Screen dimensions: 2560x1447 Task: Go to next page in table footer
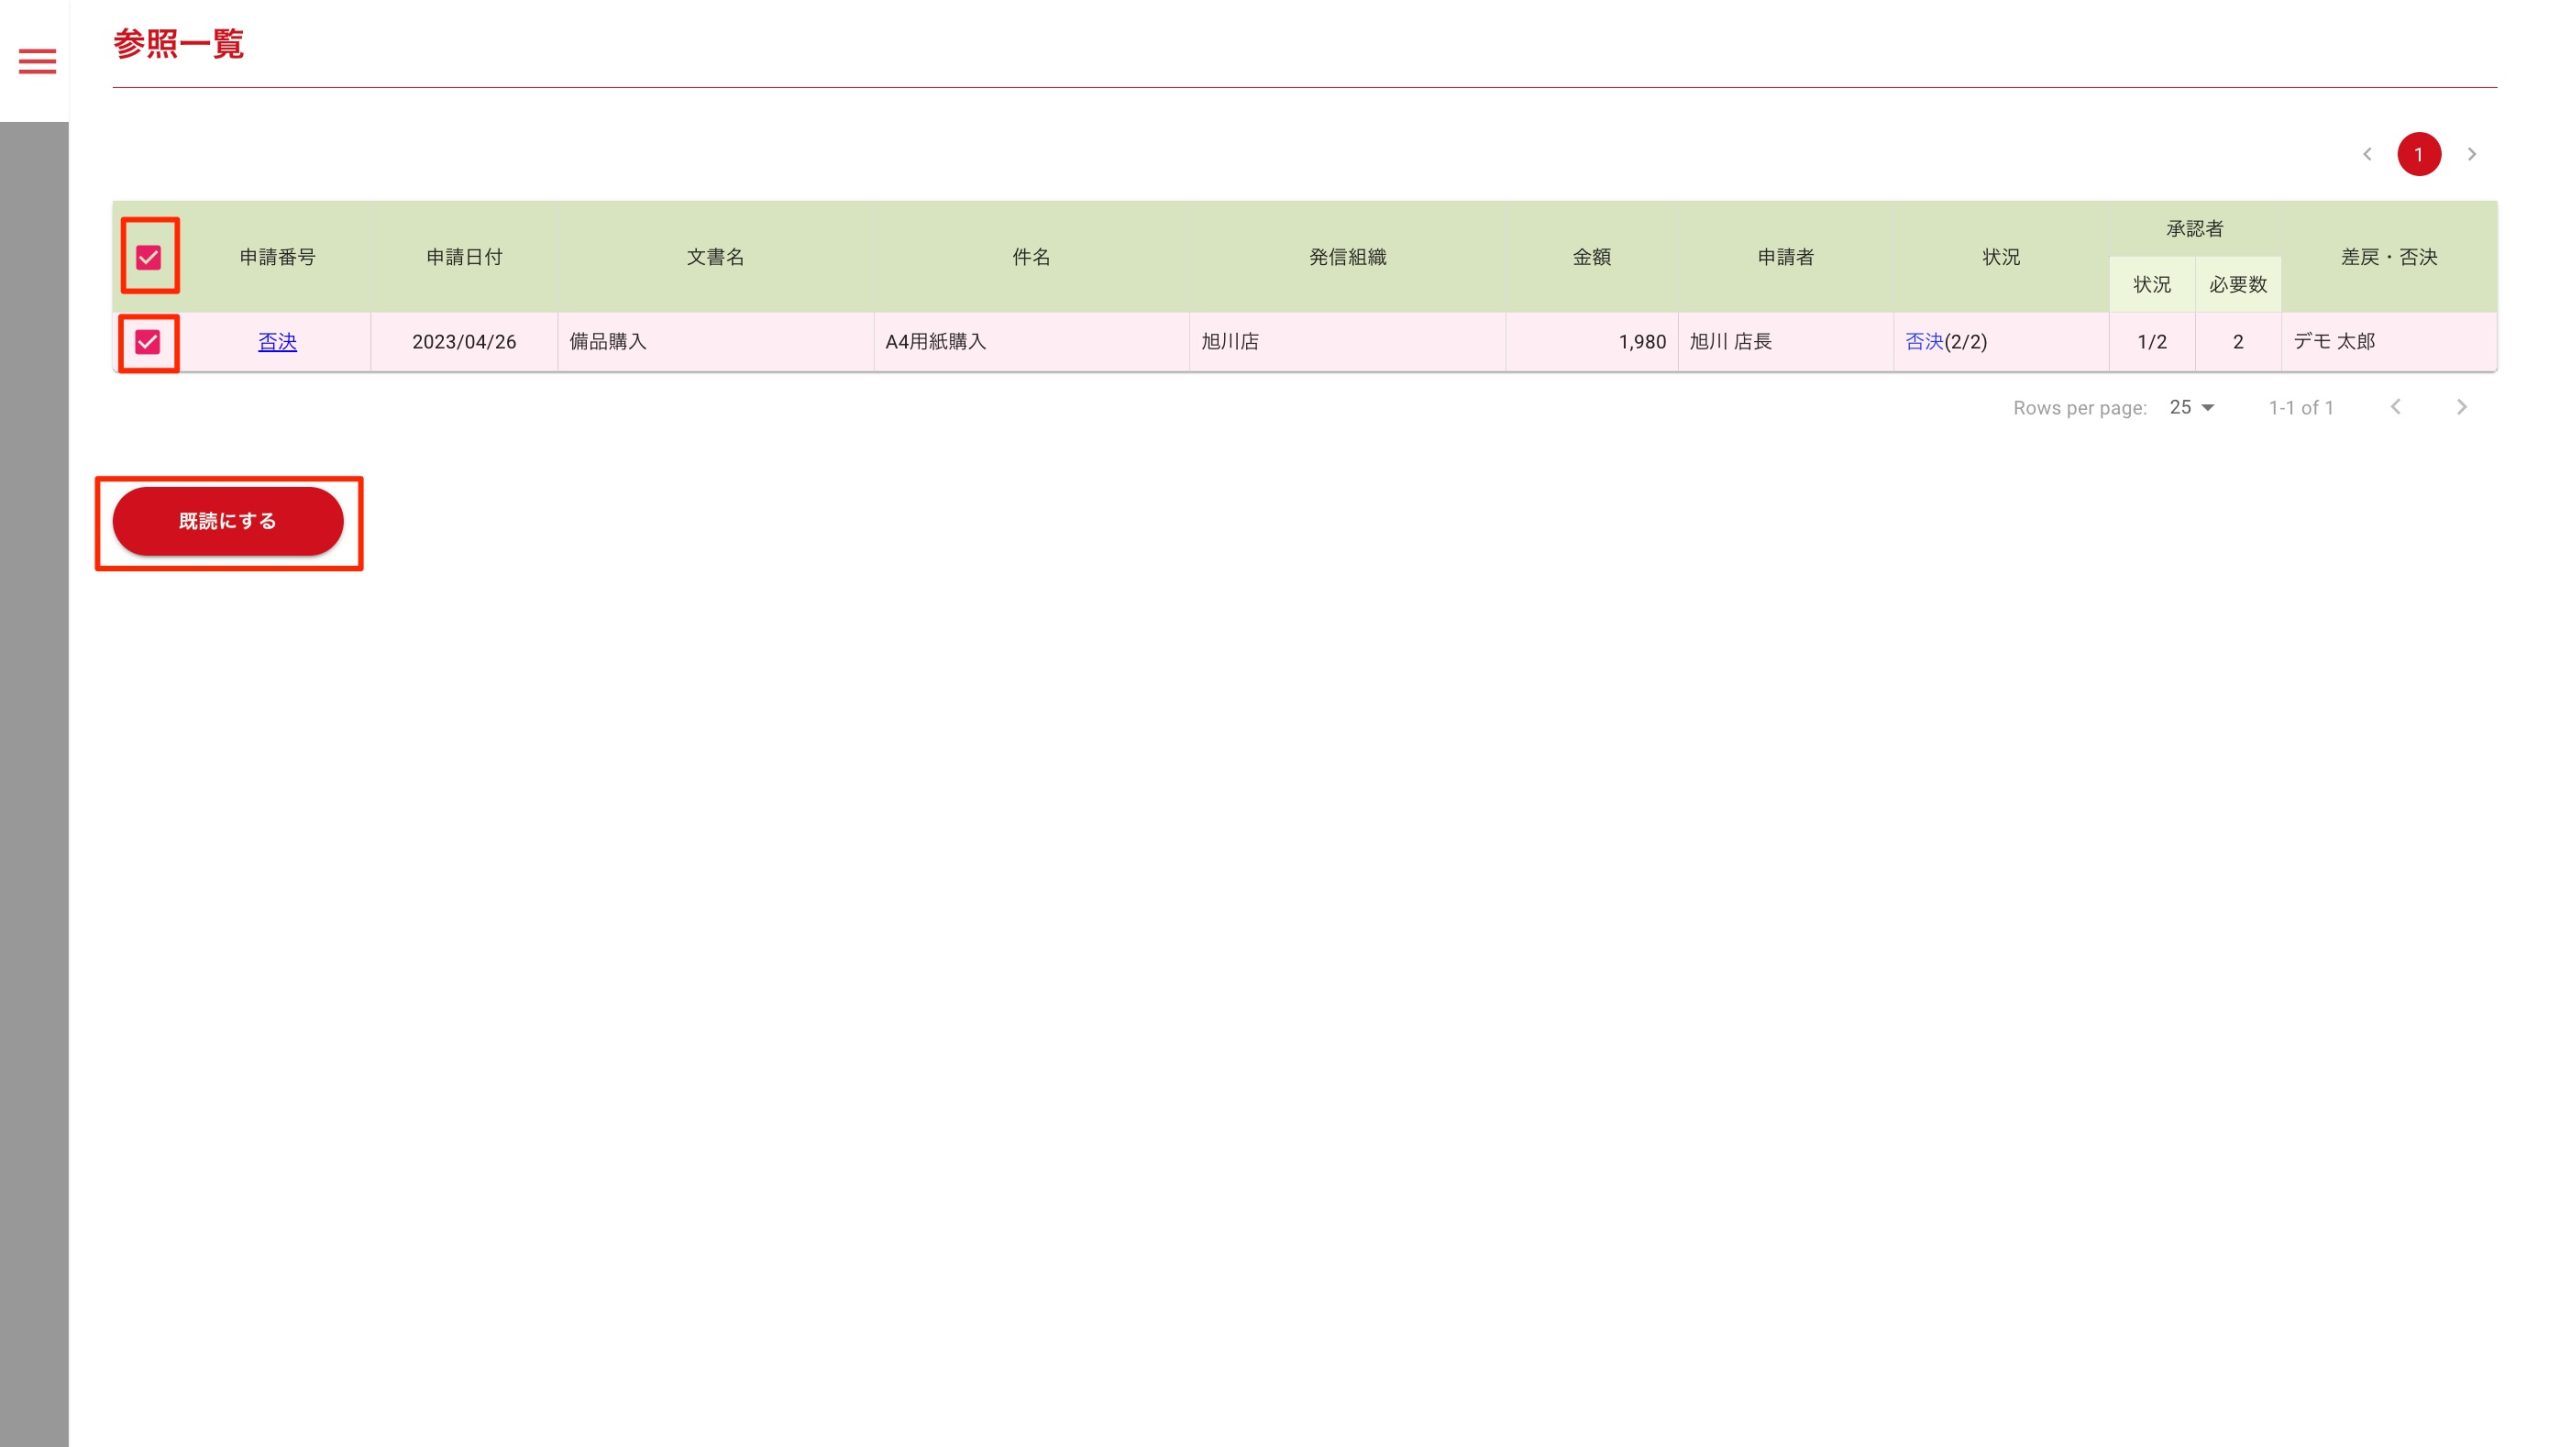click(2462, 407)
